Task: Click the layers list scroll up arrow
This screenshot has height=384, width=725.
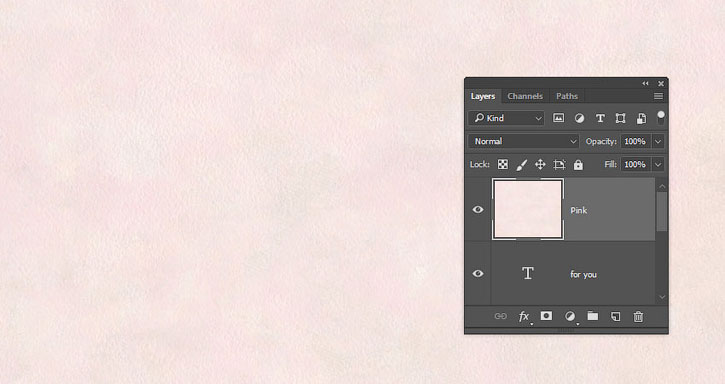Action: 662,186
